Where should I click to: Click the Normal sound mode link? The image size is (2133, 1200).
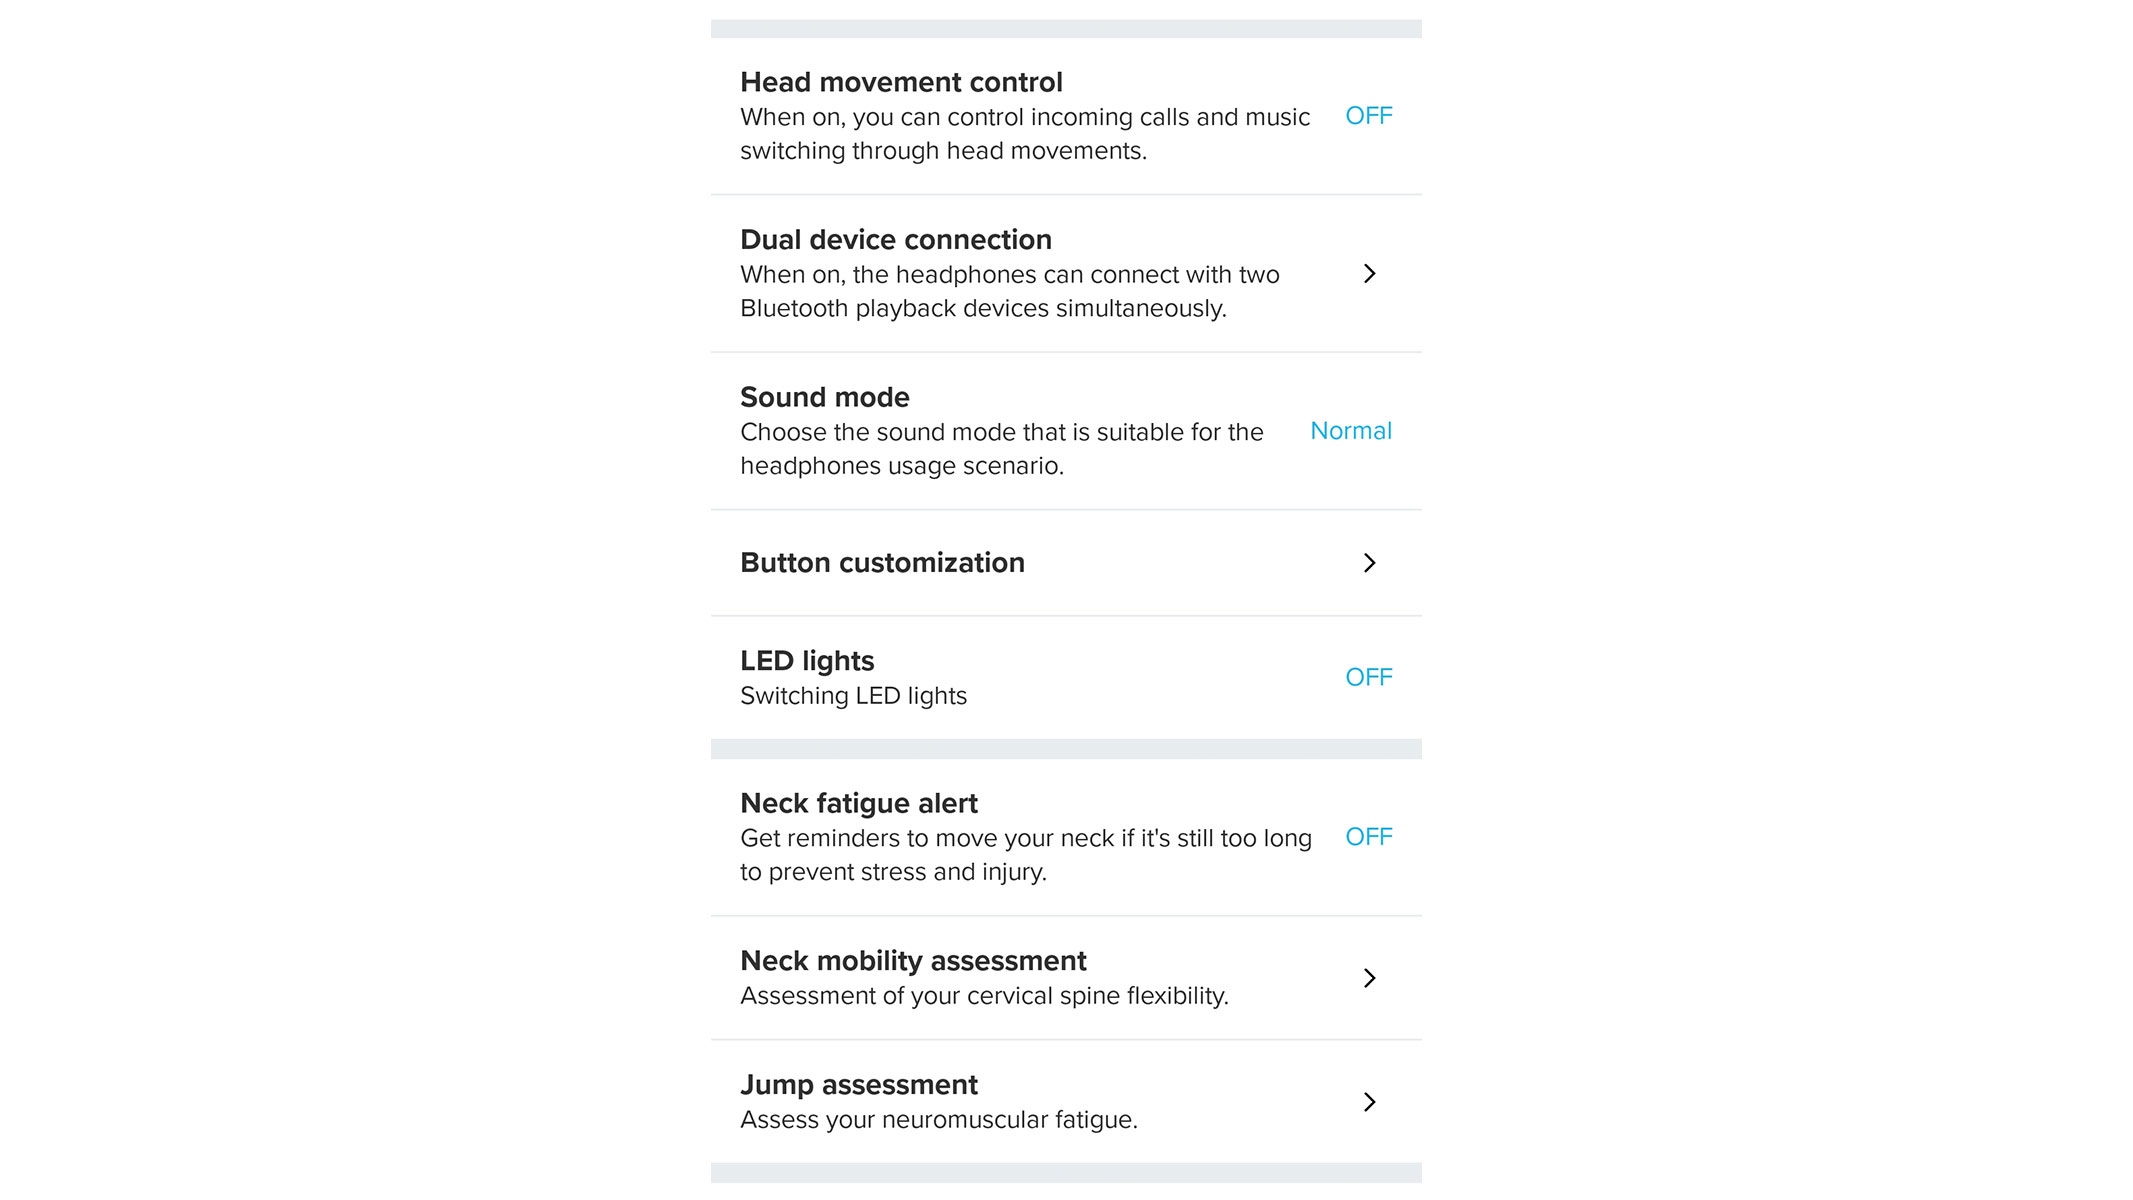pos(1350,431)
